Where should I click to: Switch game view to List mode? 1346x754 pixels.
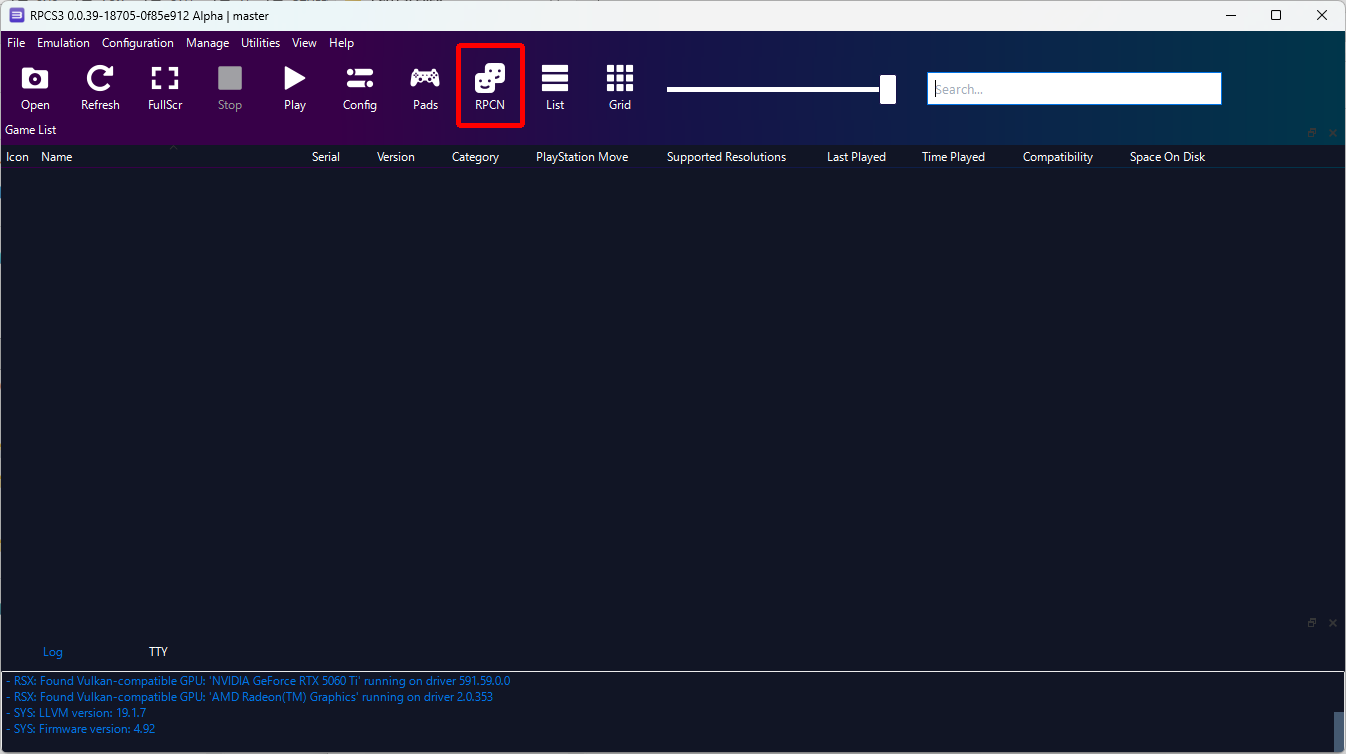555,88
